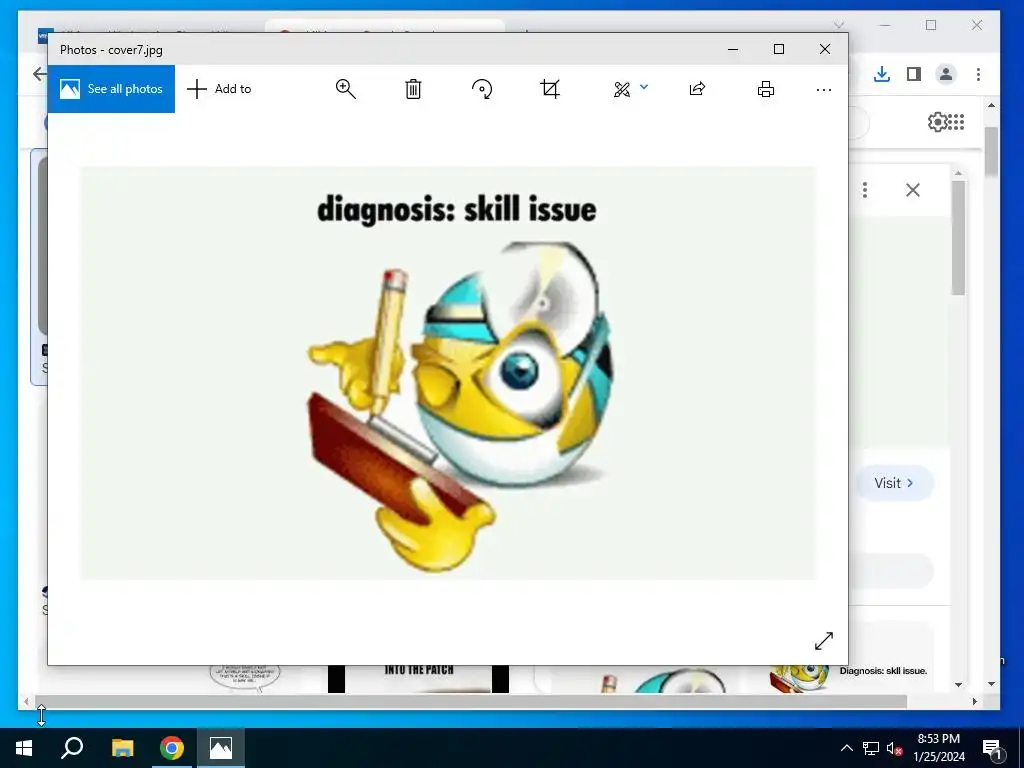Open the Crop tool icon
The image size is (1024, 768).
pyautogui.click(x=550, y=89)
